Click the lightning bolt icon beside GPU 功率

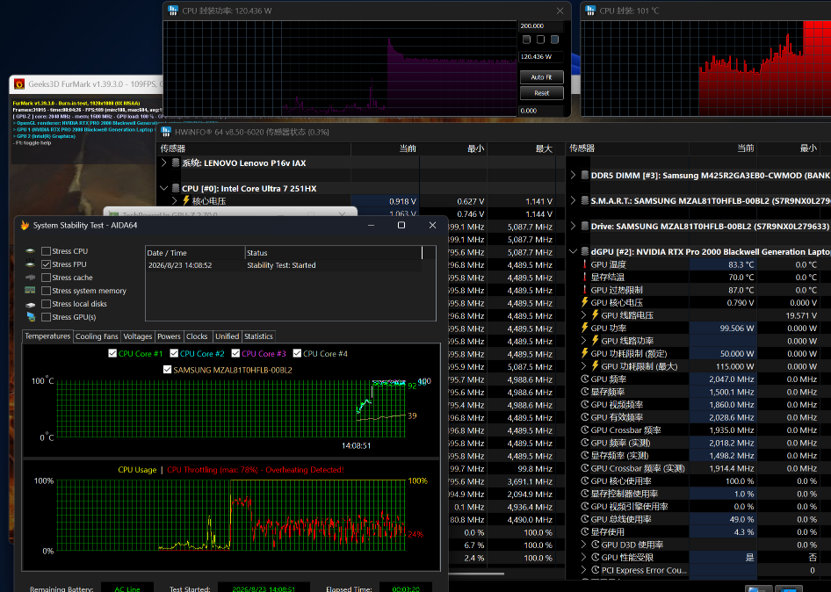(585, 328)
